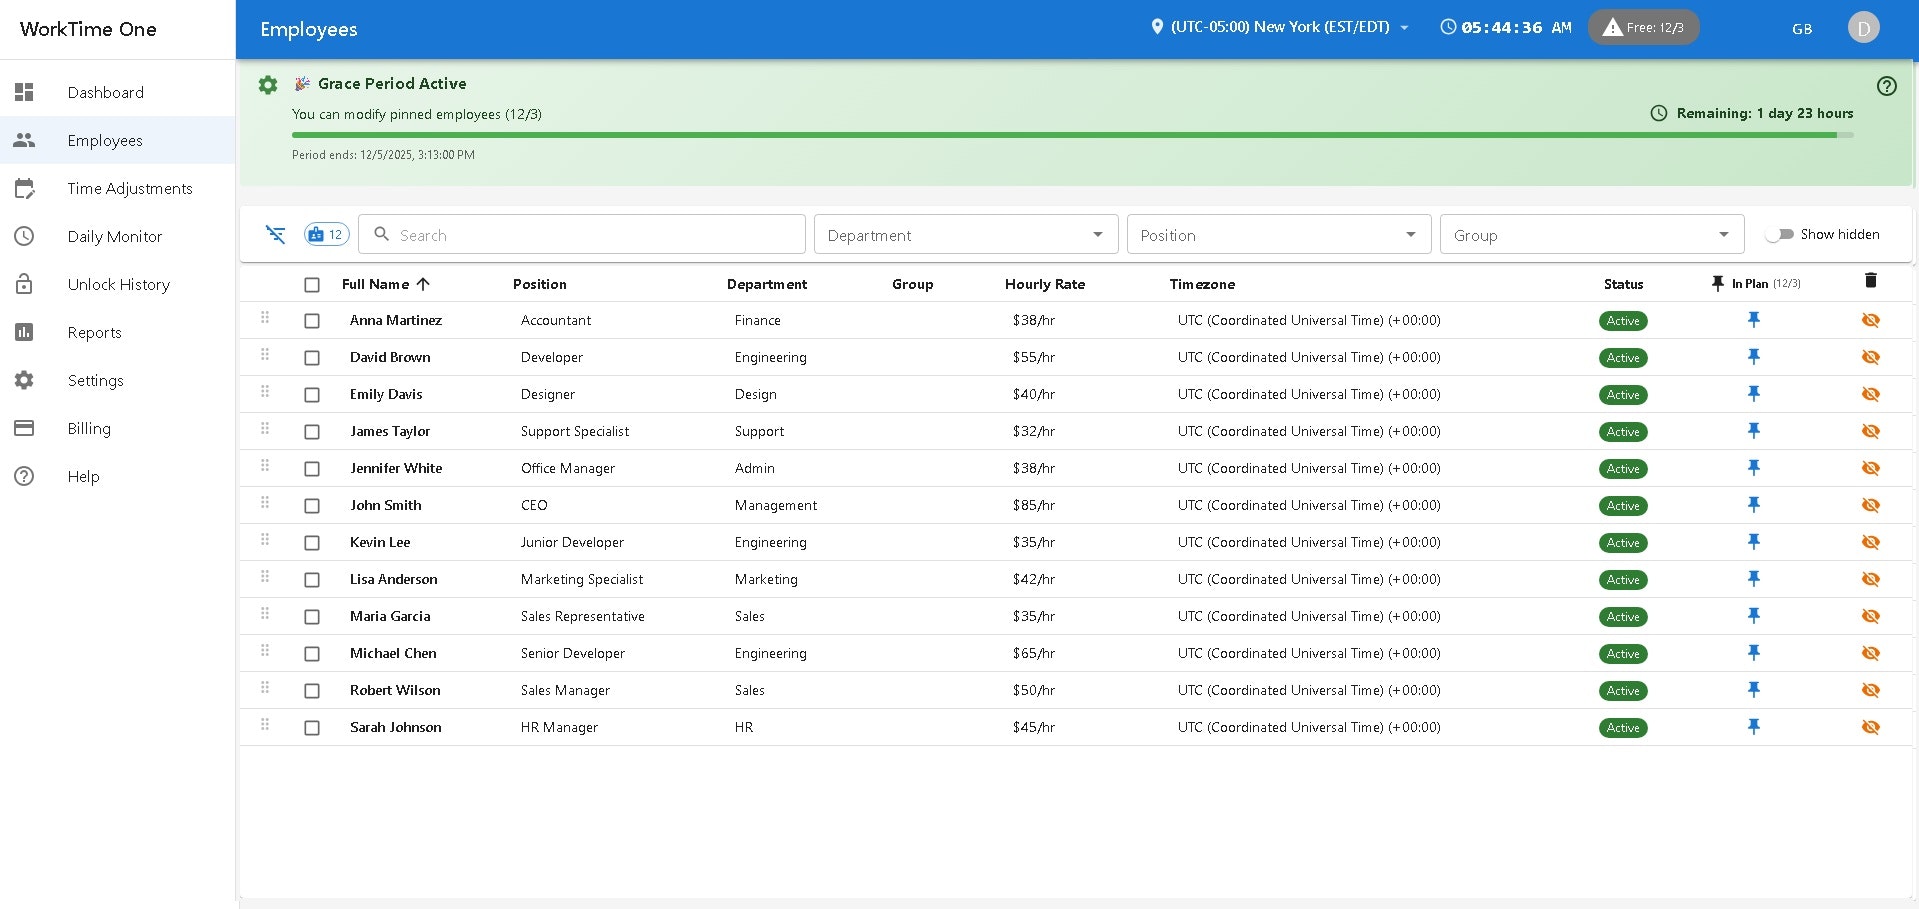Click the Active status badge for John Smith
This screenshot has height=909, width=1919.
(1623, 506)
